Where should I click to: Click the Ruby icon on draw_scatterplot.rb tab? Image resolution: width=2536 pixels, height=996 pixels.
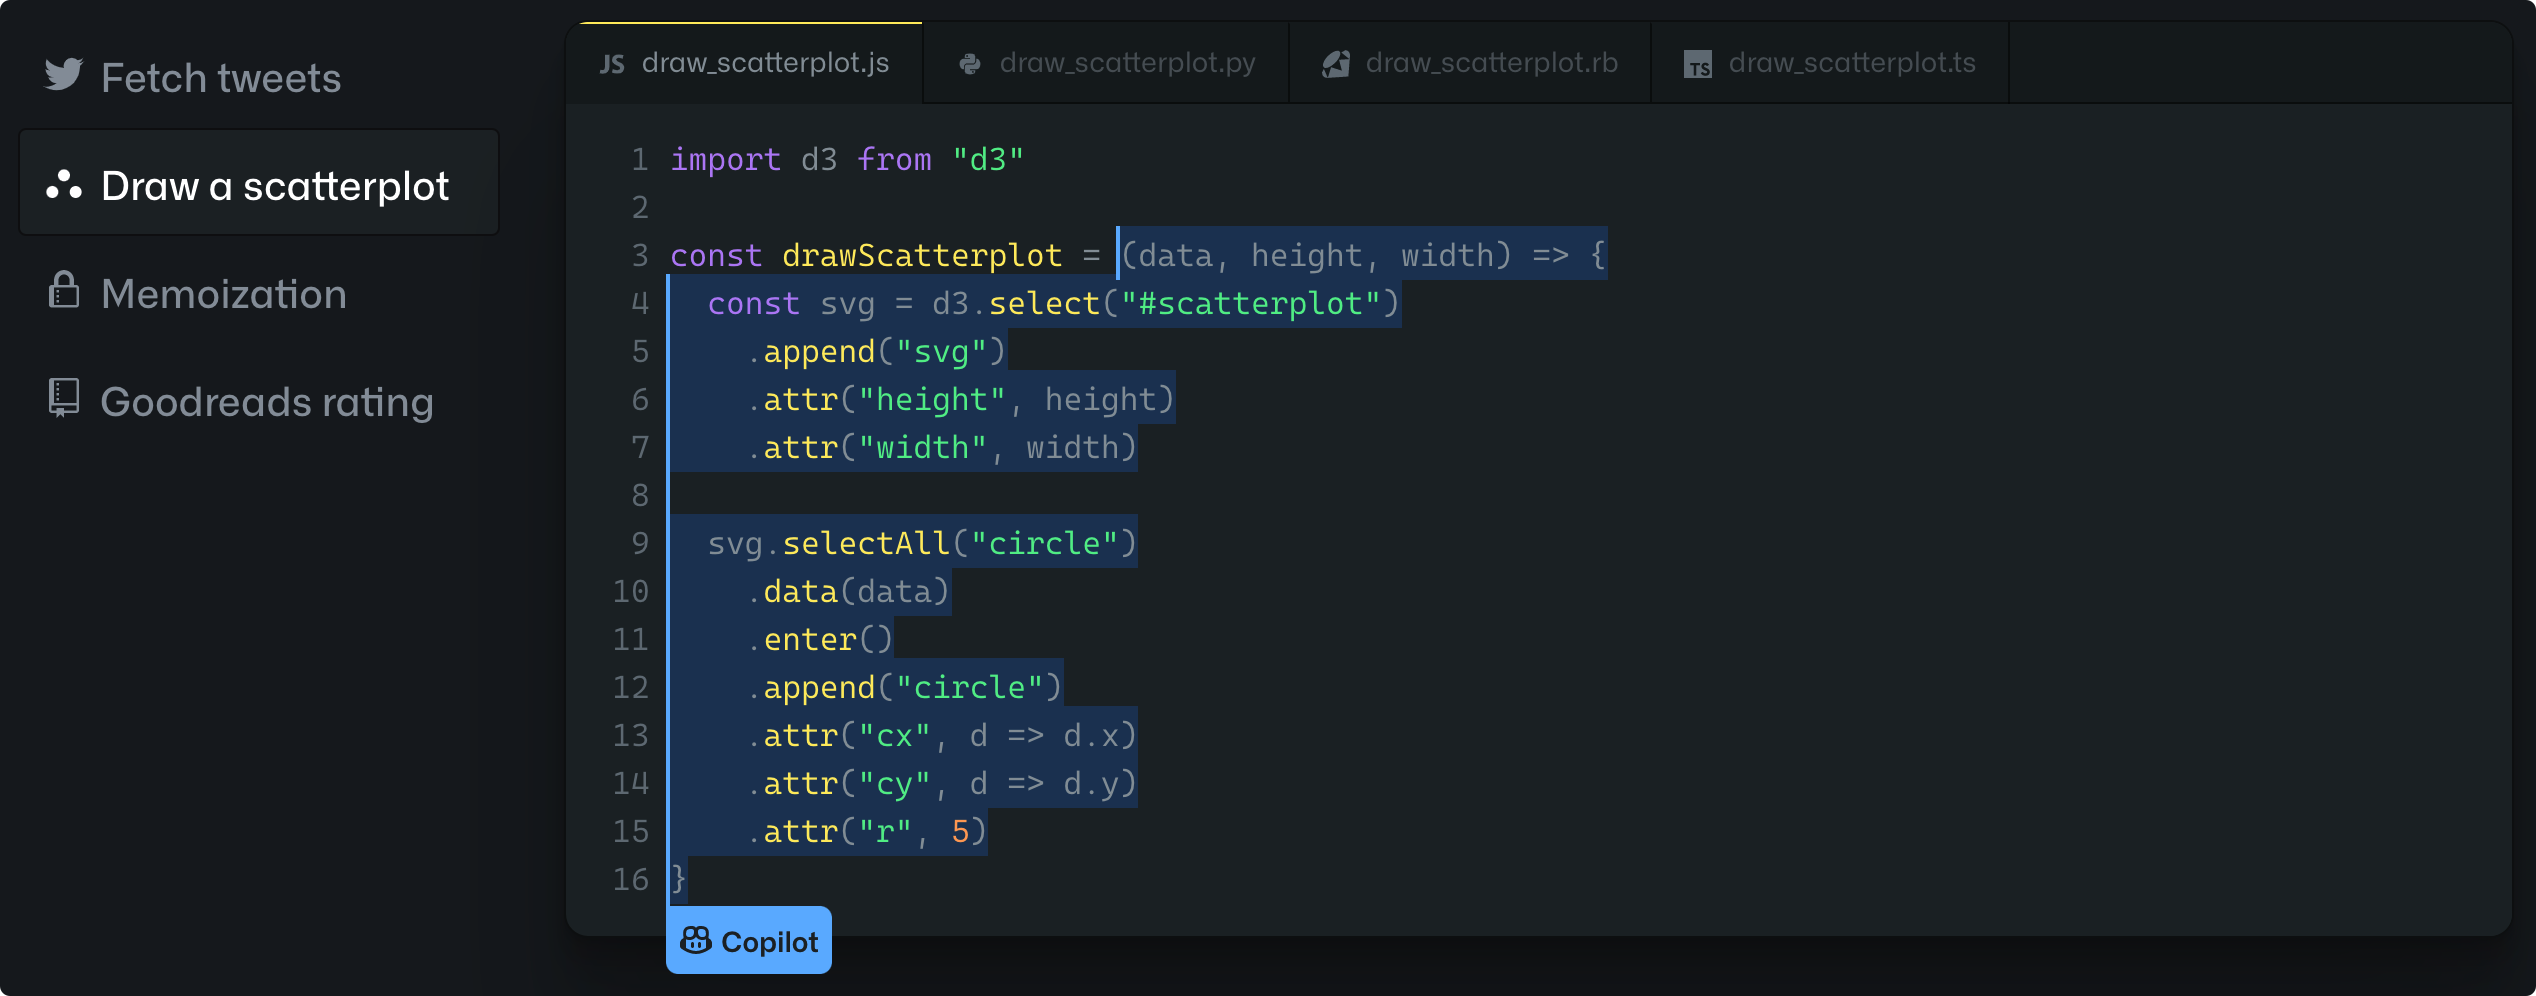pos(1335,62)
